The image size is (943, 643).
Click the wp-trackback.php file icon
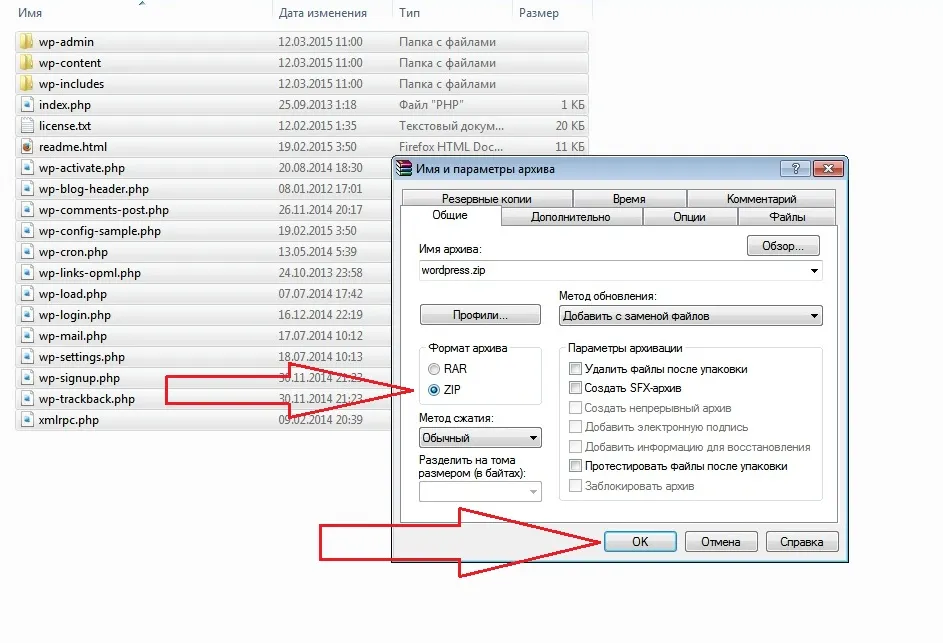[x=26, y=399]
